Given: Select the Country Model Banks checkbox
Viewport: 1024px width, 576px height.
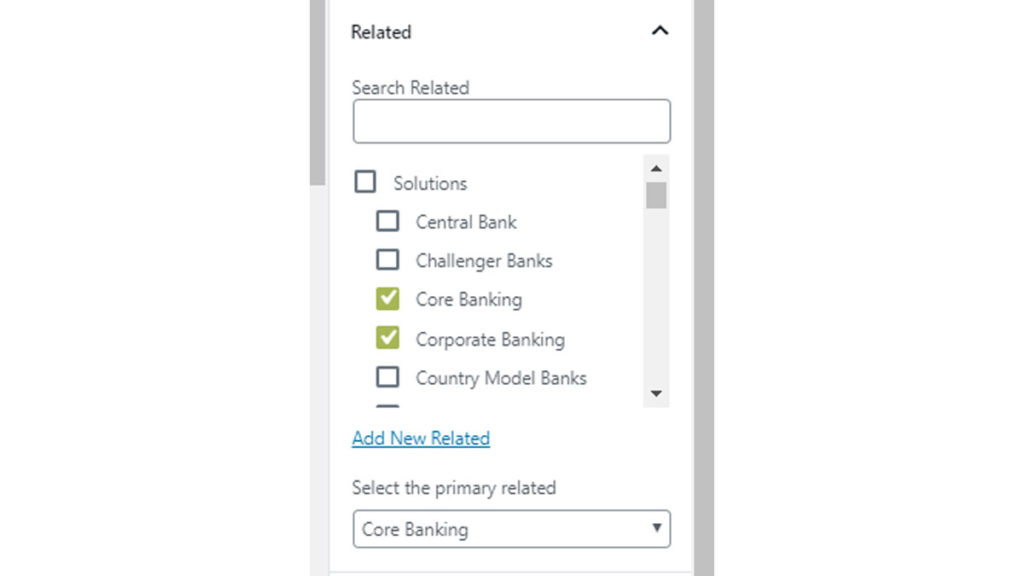Looking at the screenshot, I should [x=387, y=377].
